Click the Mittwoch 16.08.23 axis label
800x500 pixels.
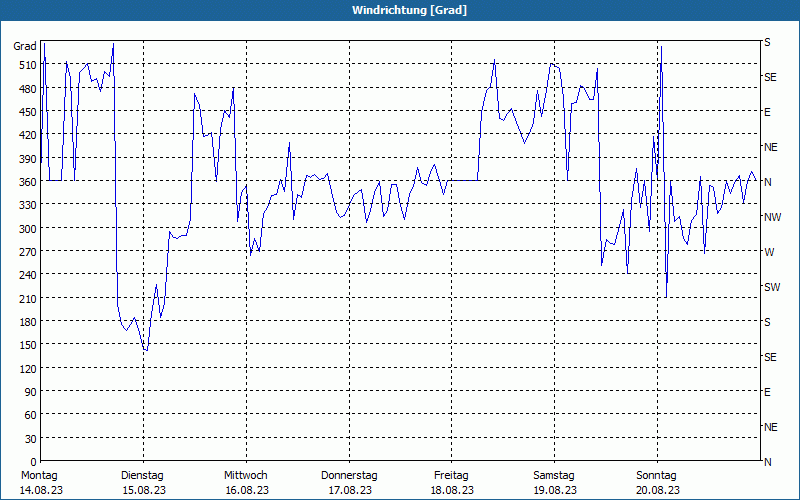click(246, 483)
